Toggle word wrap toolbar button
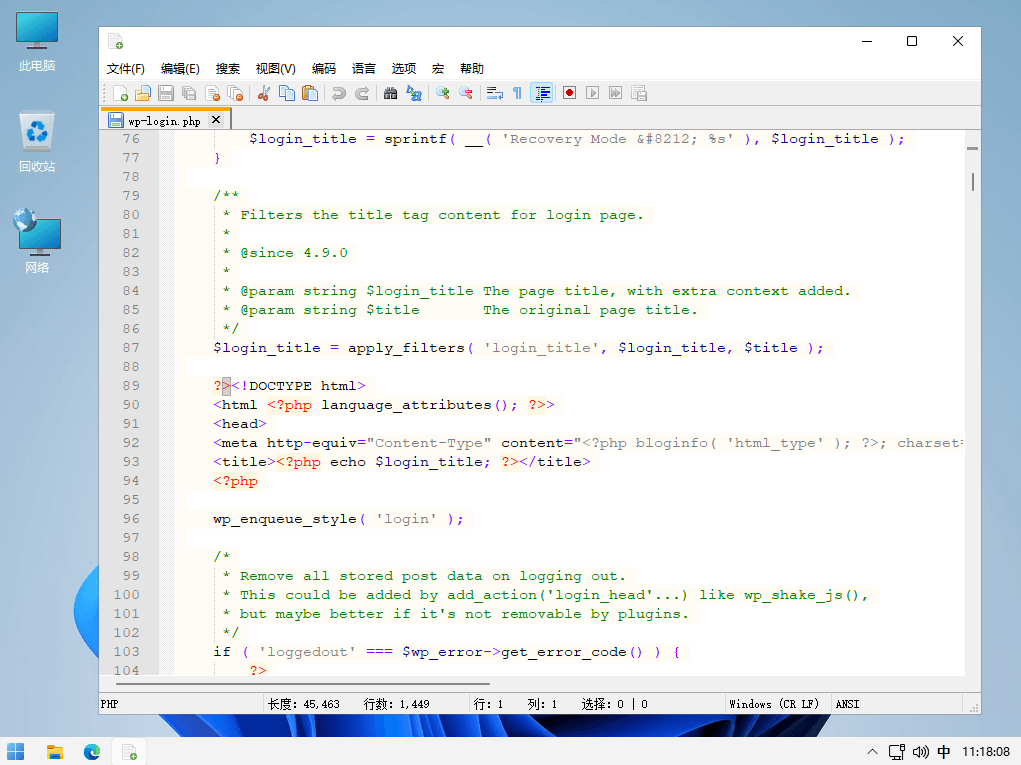 495,93
